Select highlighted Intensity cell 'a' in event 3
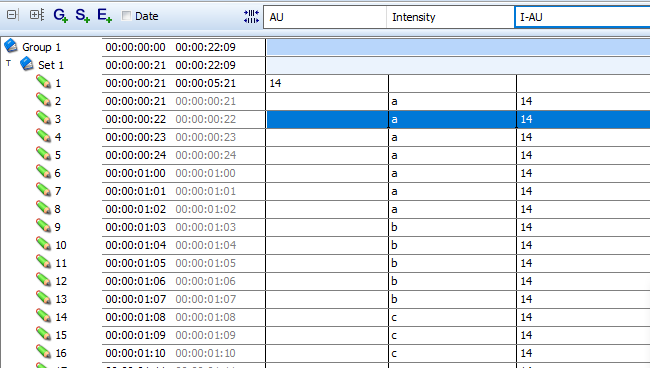 coord(452,119)
